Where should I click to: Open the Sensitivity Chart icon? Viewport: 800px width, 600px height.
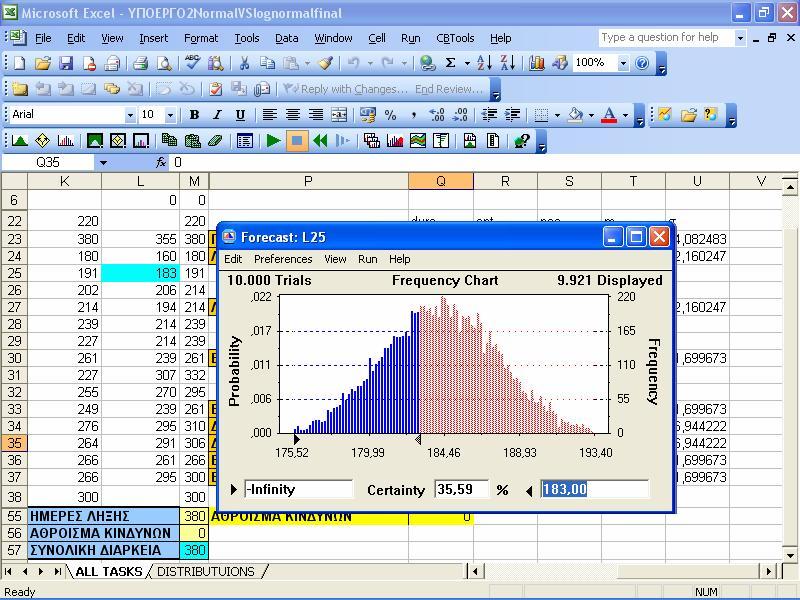(x=441, y=140)
